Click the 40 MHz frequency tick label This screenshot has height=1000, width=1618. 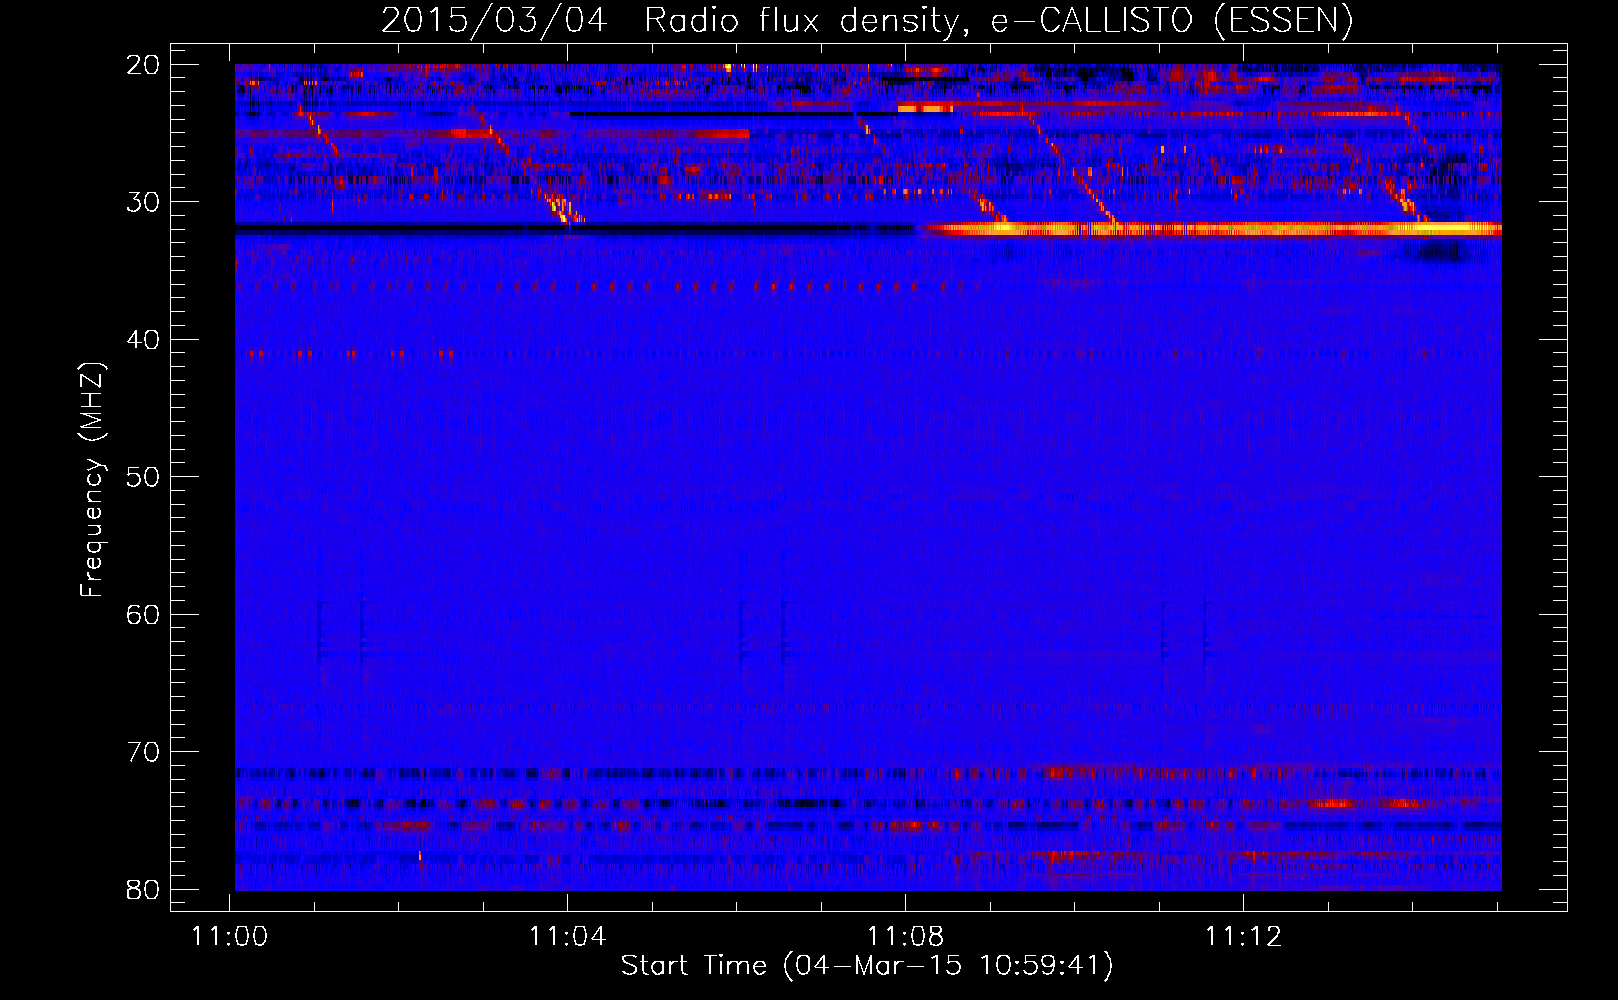click(144, 340)
